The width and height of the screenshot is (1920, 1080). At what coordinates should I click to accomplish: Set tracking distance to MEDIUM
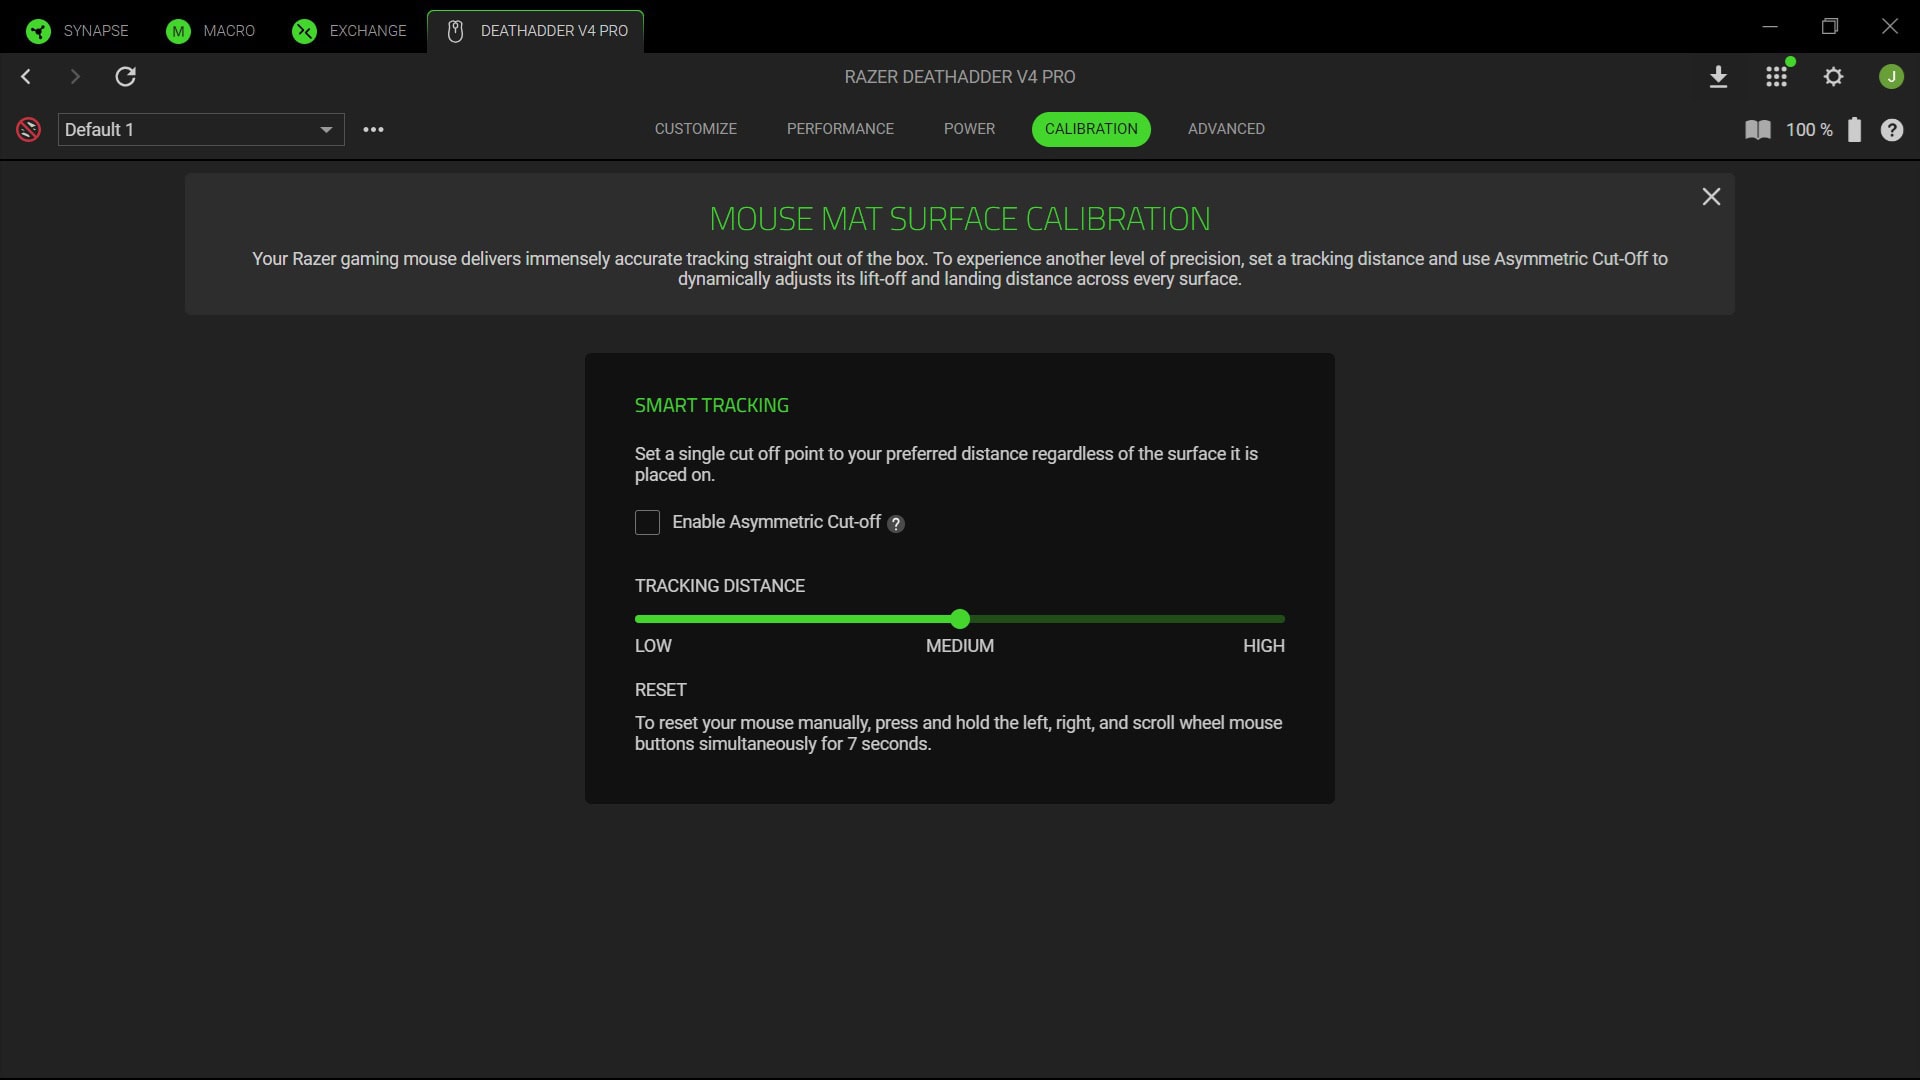(960, 646)
